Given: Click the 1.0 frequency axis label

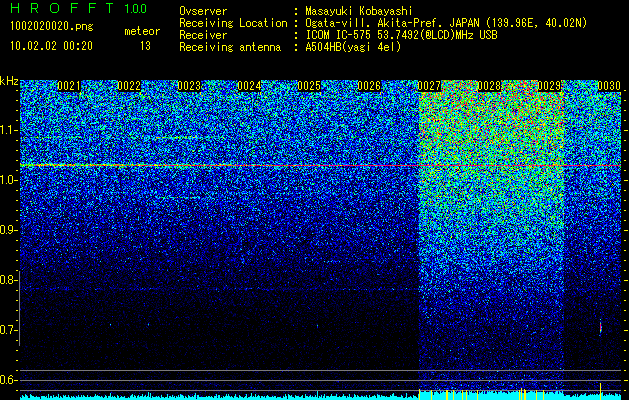Looking at the screenshot, I should point(7,181).
